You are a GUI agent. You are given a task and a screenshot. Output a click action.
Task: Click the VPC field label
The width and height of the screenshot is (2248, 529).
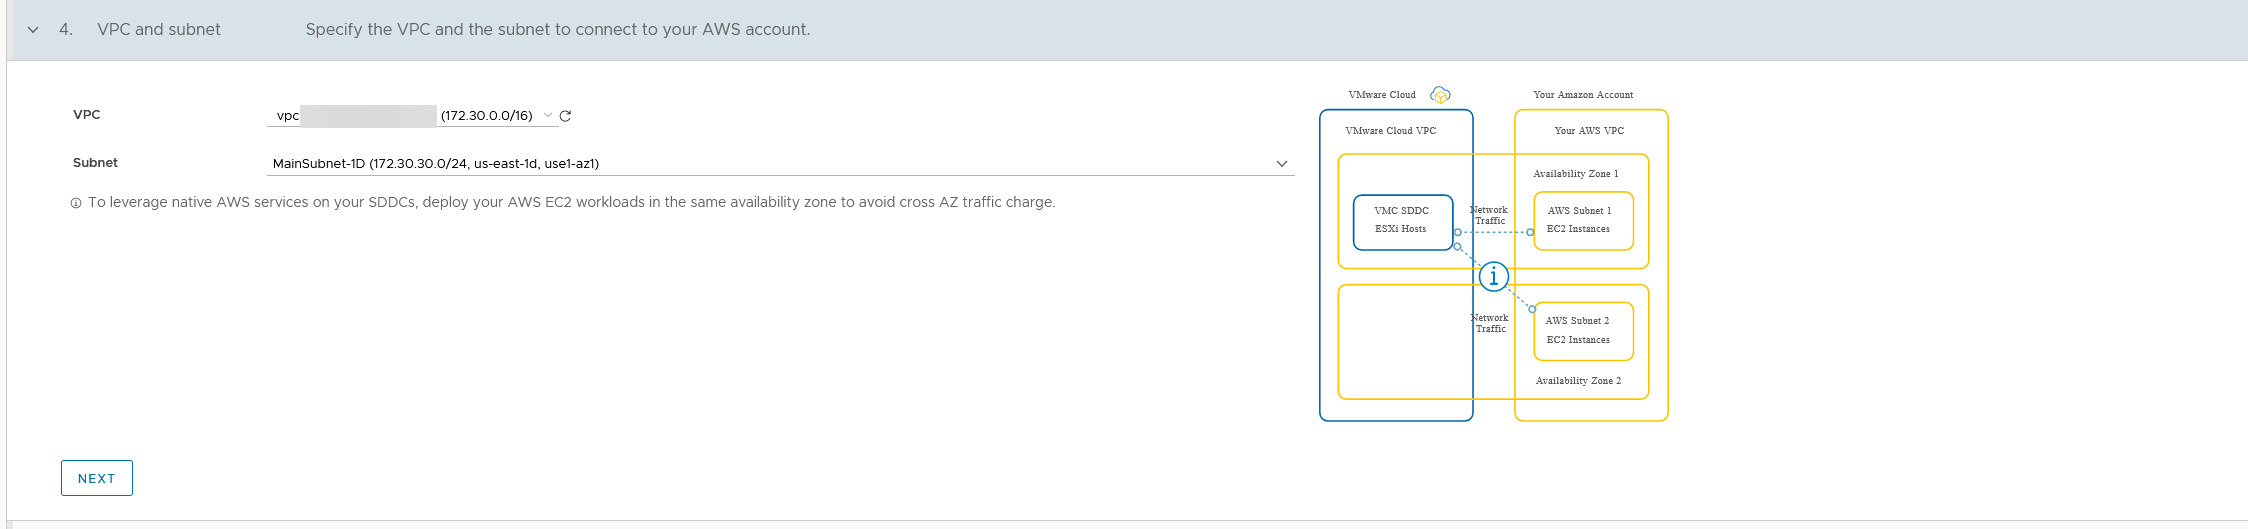click(x=87, y=114)
